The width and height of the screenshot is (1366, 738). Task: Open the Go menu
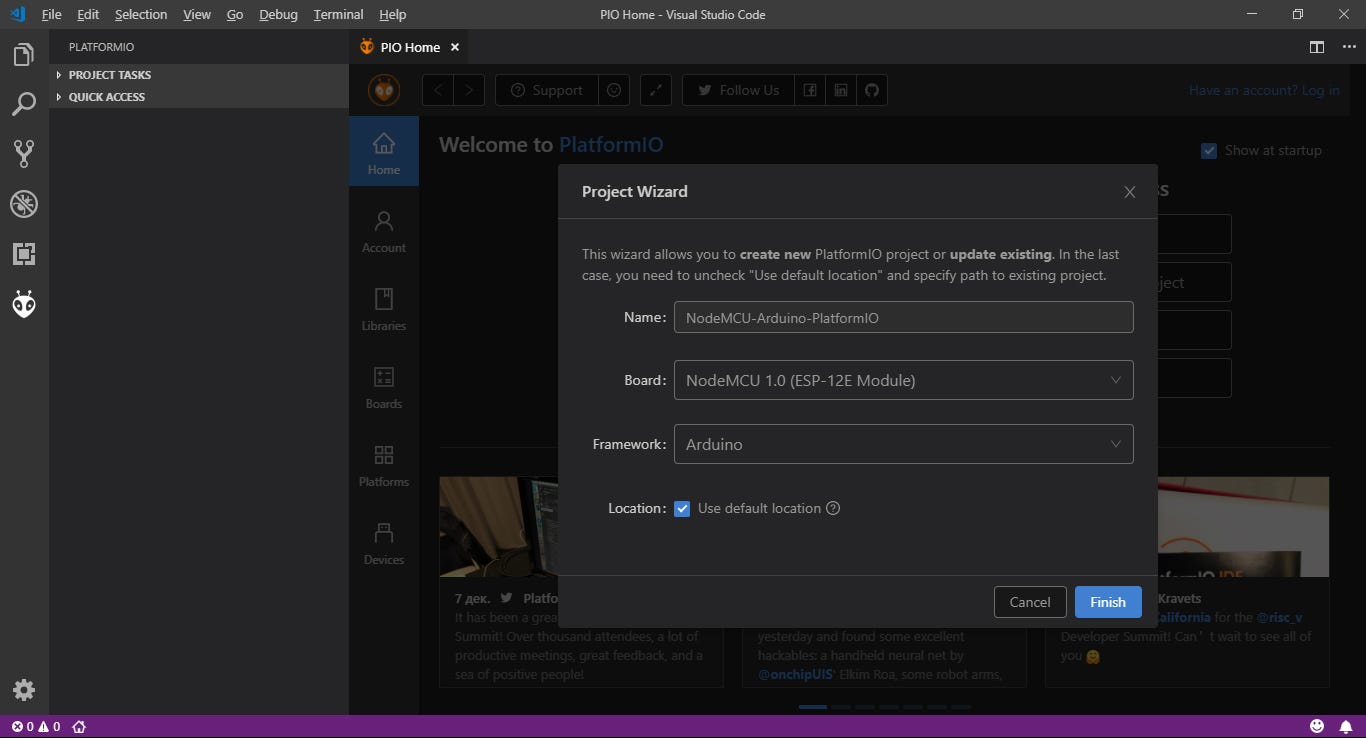point(235,14)
